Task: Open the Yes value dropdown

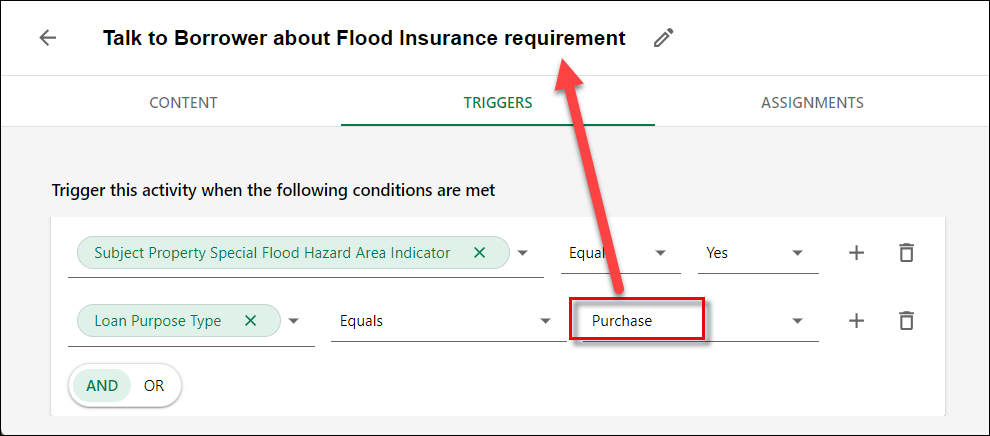Action: (x=758, y=254)
